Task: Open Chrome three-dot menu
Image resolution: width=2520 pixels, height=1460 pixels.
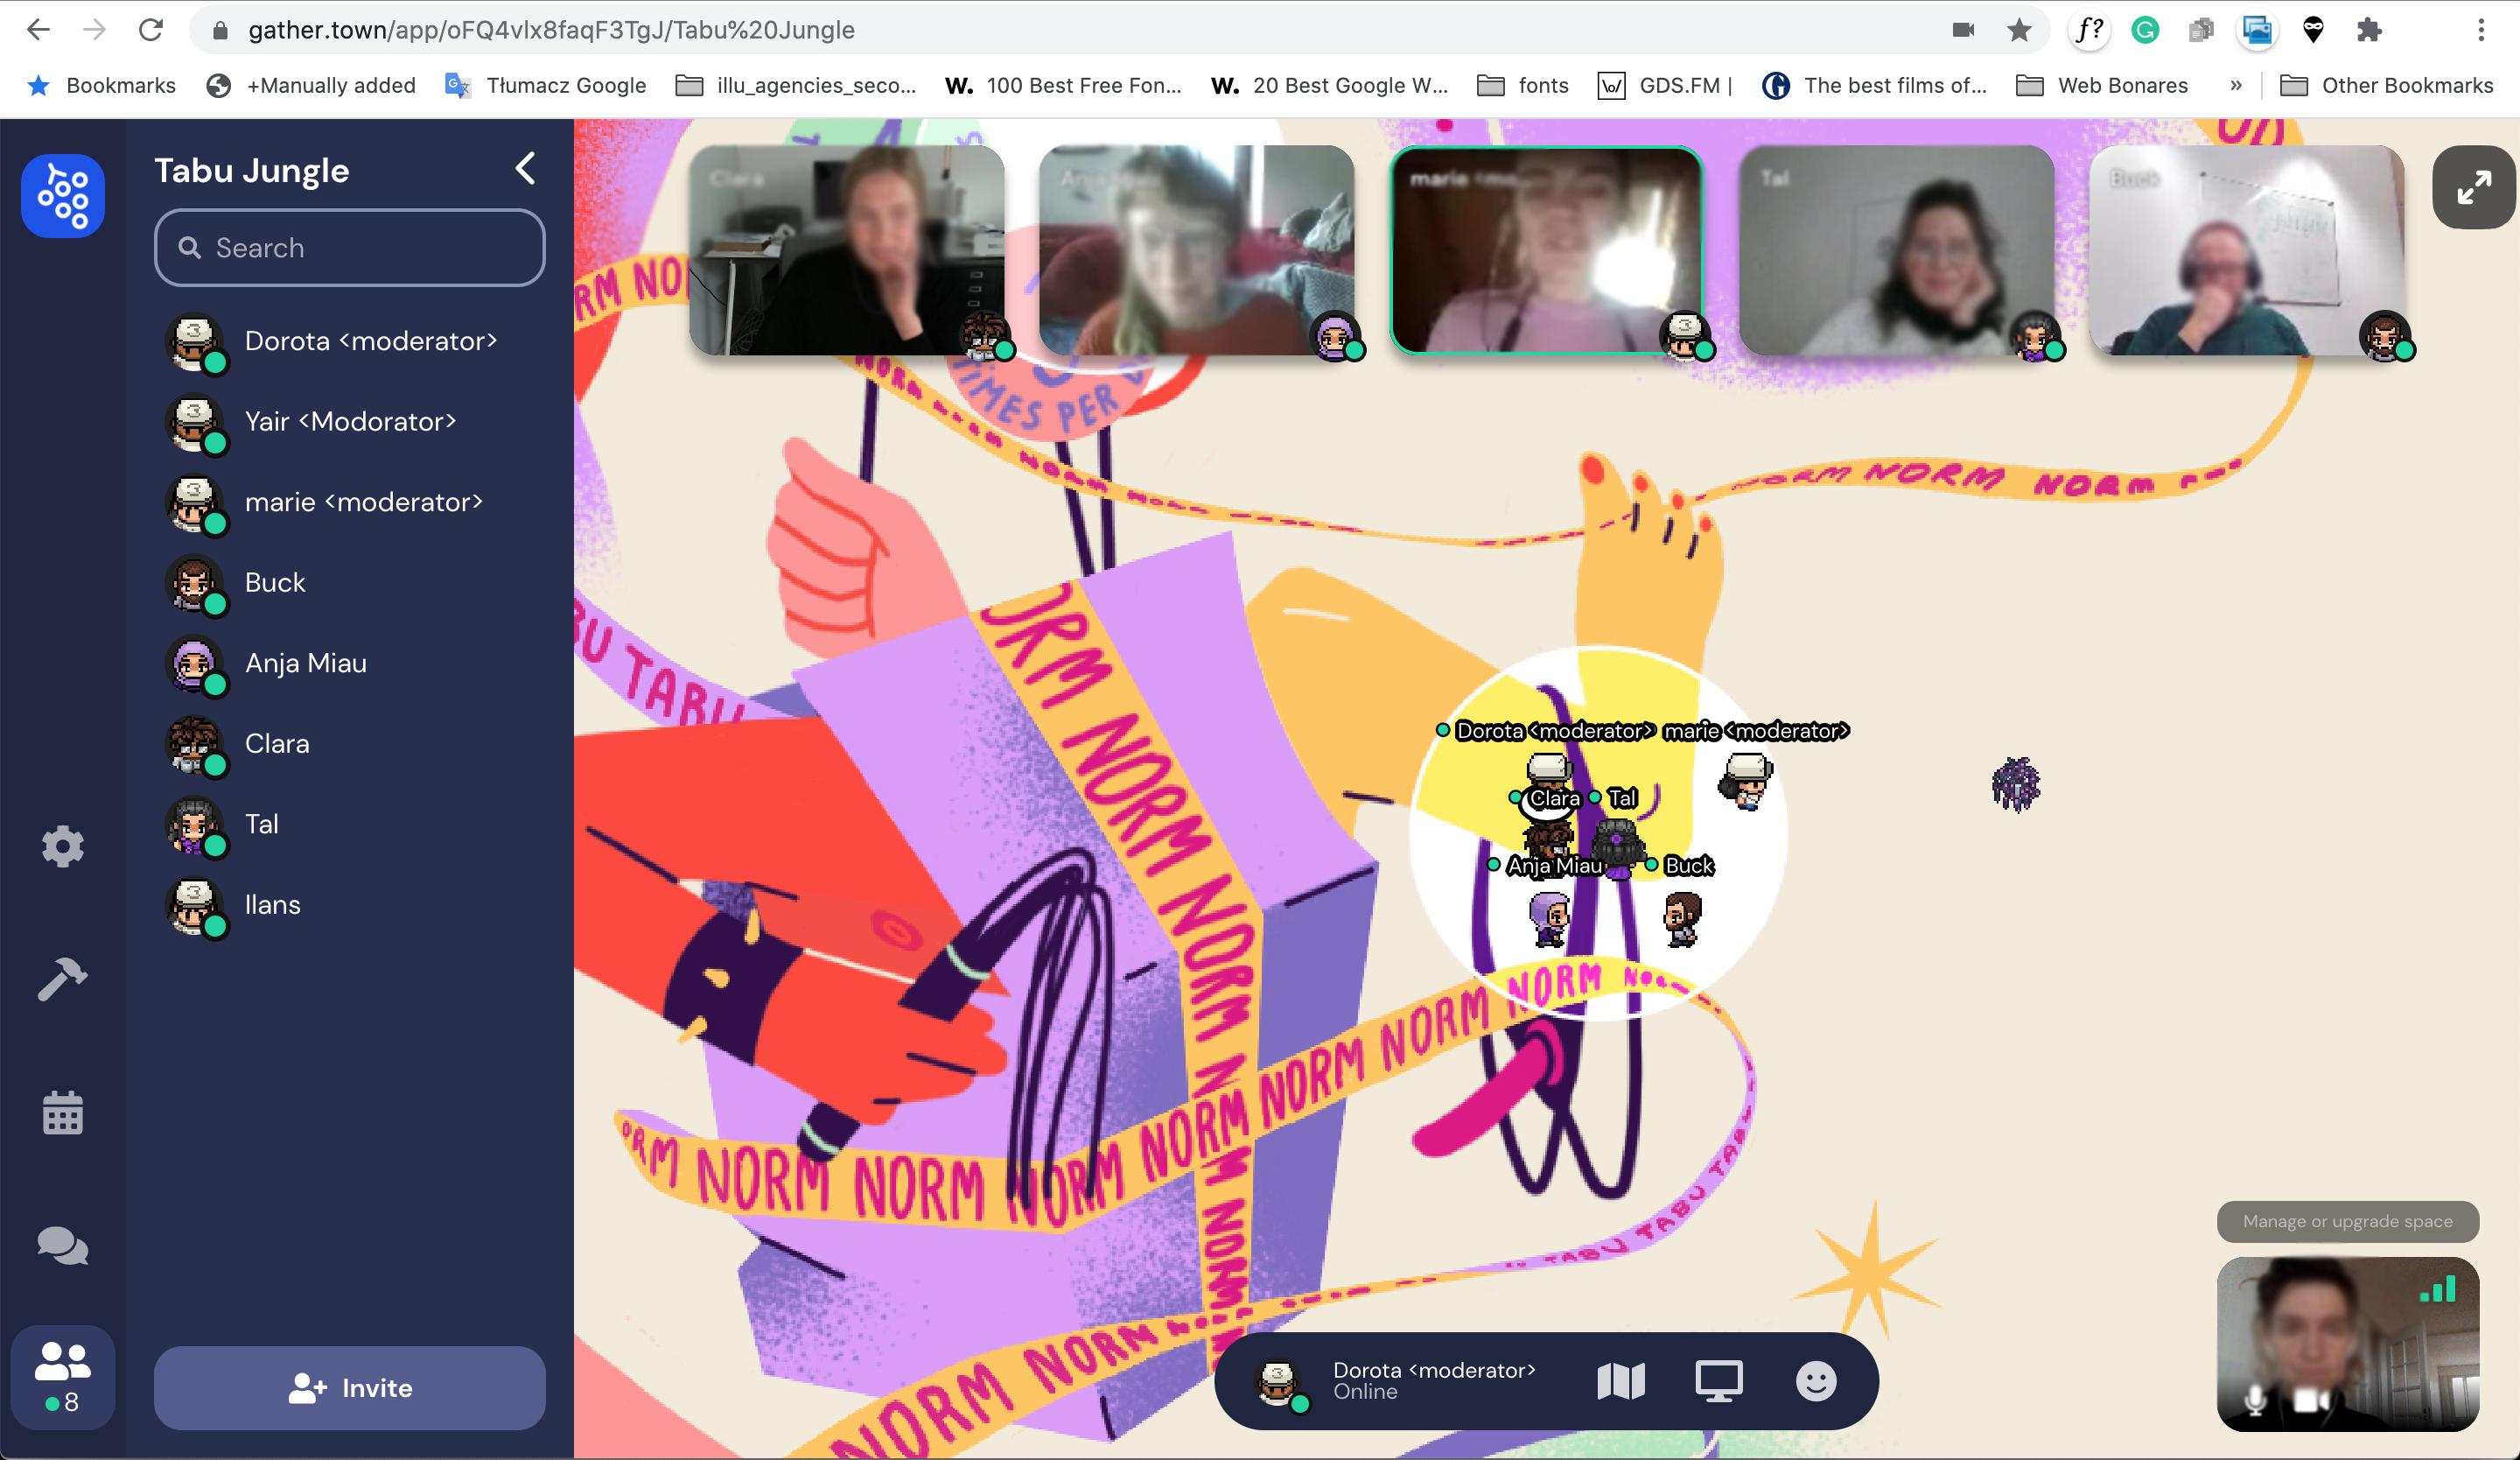Action: (x=2481, y=30)
